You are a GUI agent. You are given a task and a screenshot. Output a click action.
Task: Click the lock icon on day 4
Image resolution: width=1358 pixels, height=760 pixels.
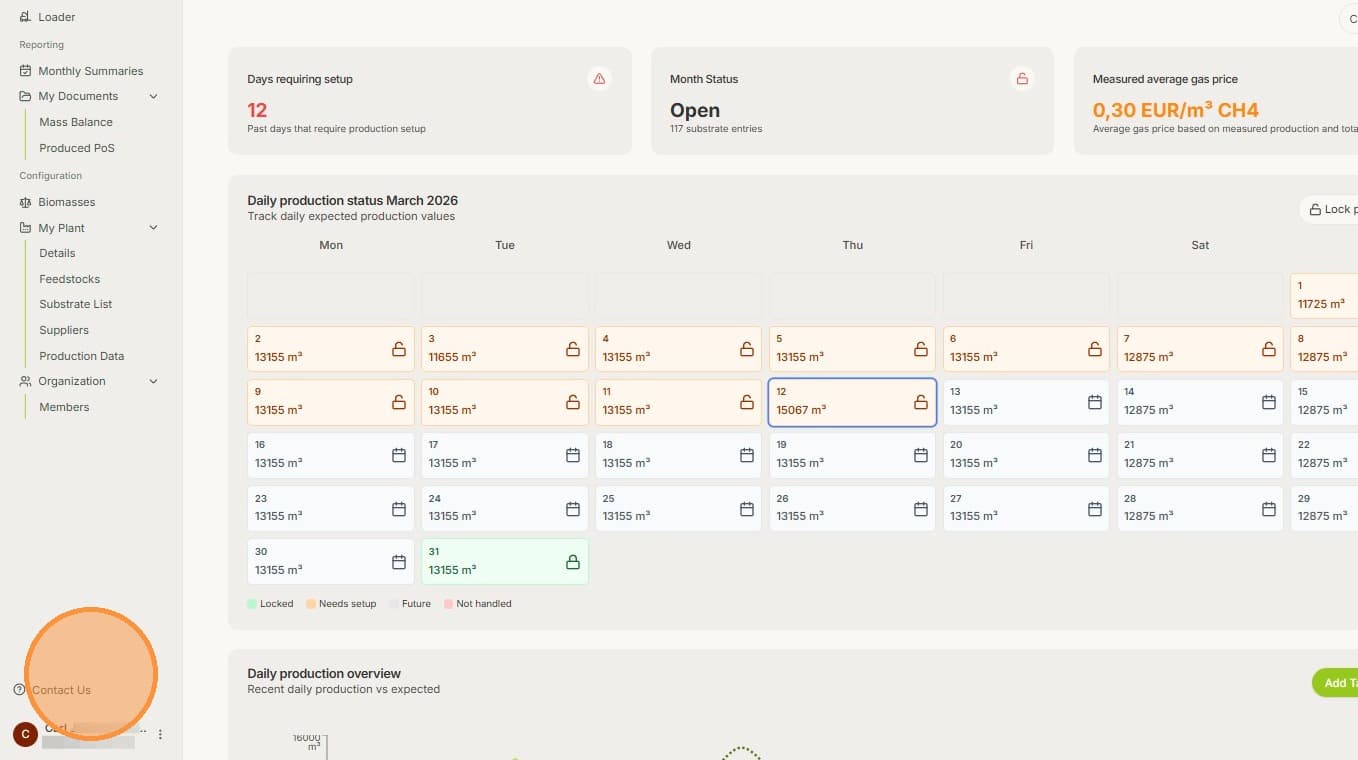click(747, 349)
